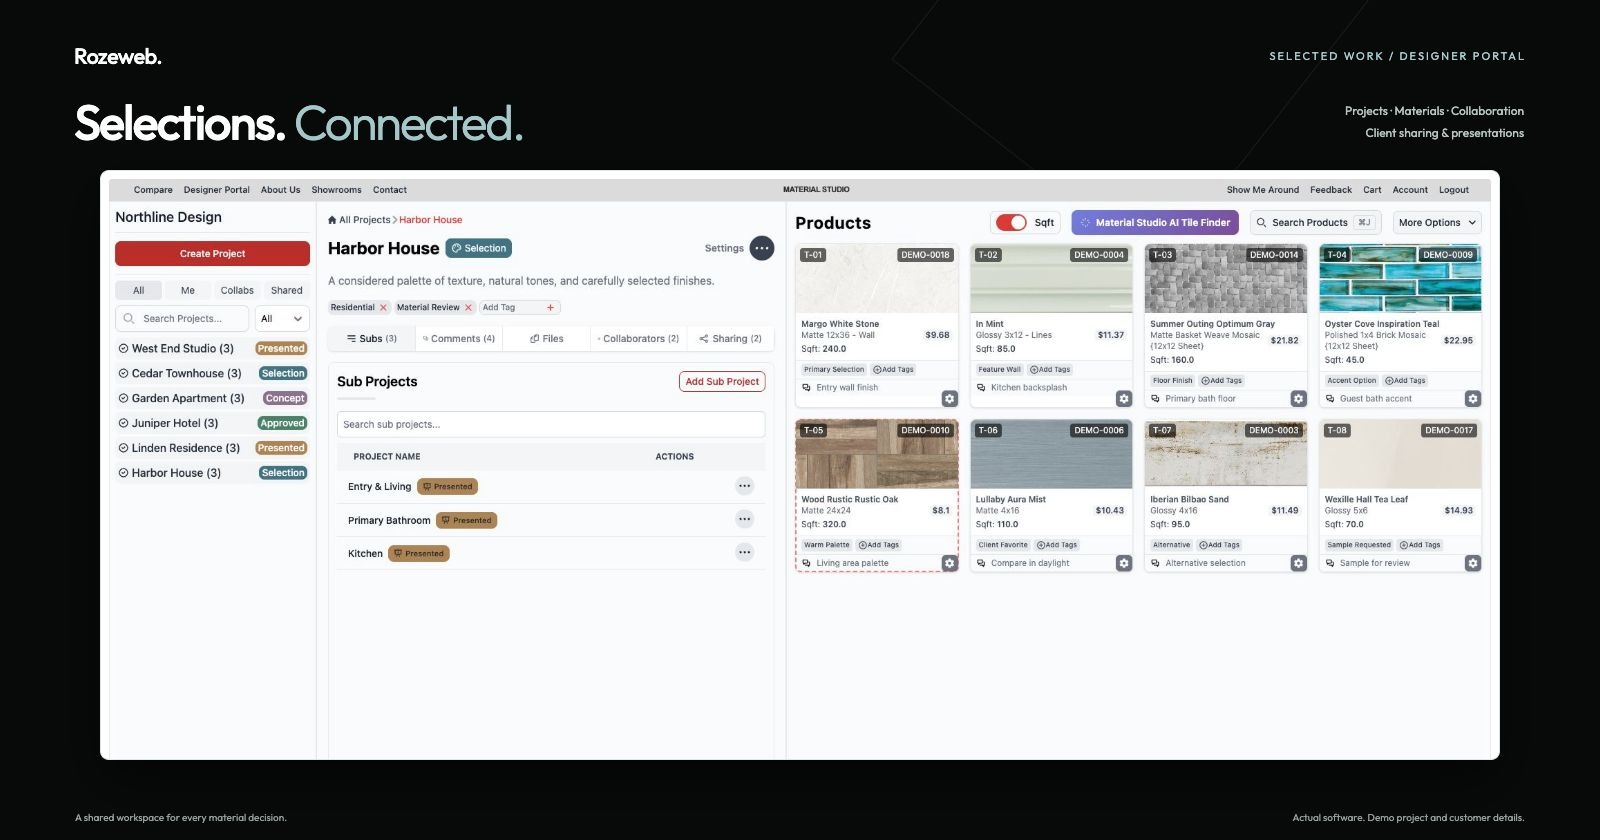This screenshot has height=840, width=1600.
Task: Remove the Material Review tag
Action: (468, 308)
